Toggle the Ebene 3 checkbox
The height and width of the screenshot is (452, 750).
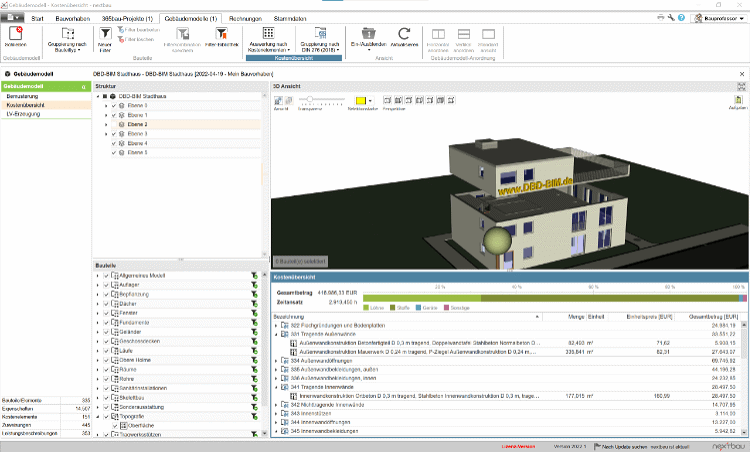114,134
